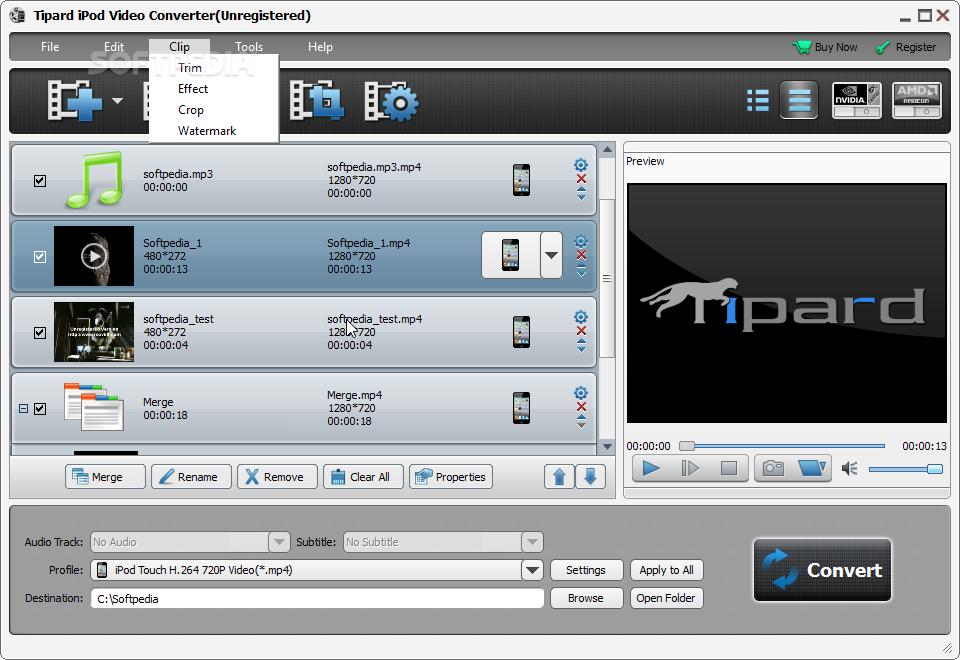Move selected item up with arrow button

559,476
